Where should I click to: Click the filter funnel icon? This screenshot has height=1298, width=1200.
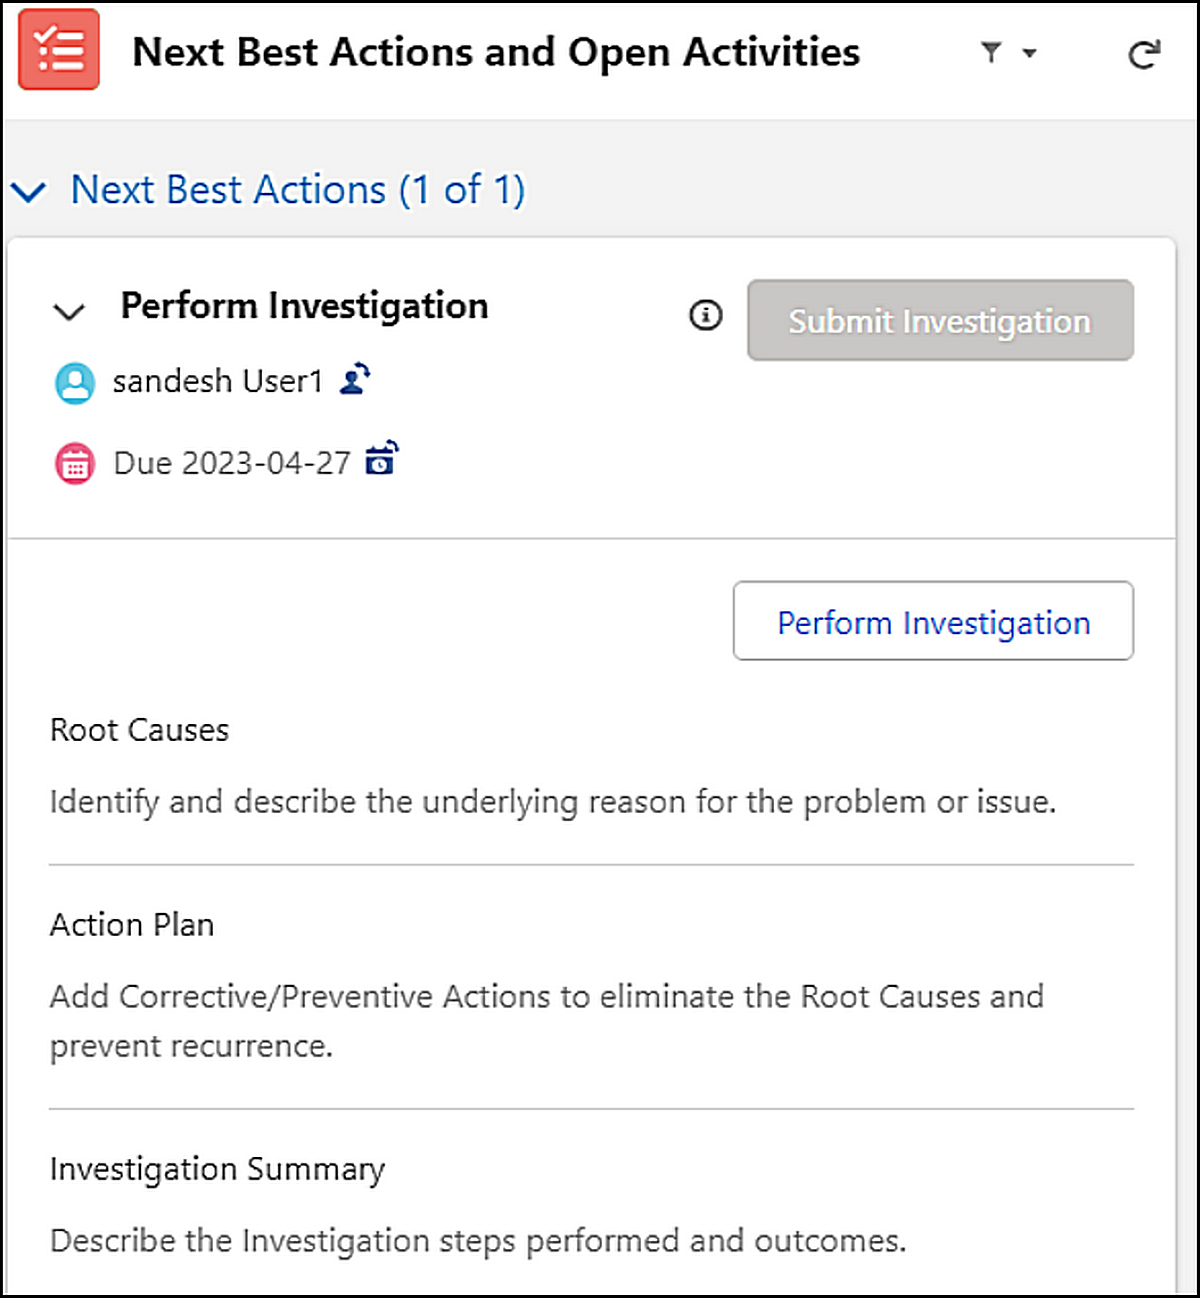990,52
